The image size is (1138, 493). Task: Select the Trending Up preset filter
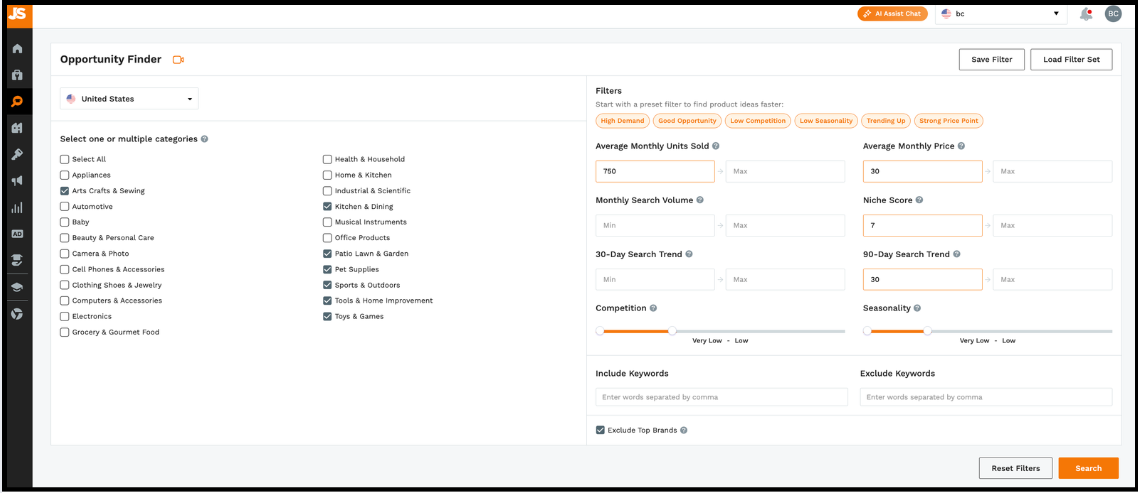point(885,121)
